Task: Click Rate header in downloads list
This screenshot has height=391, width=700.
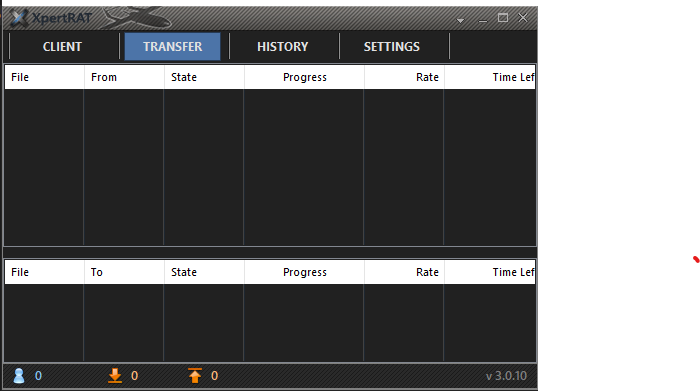Action: click(404, 77)
